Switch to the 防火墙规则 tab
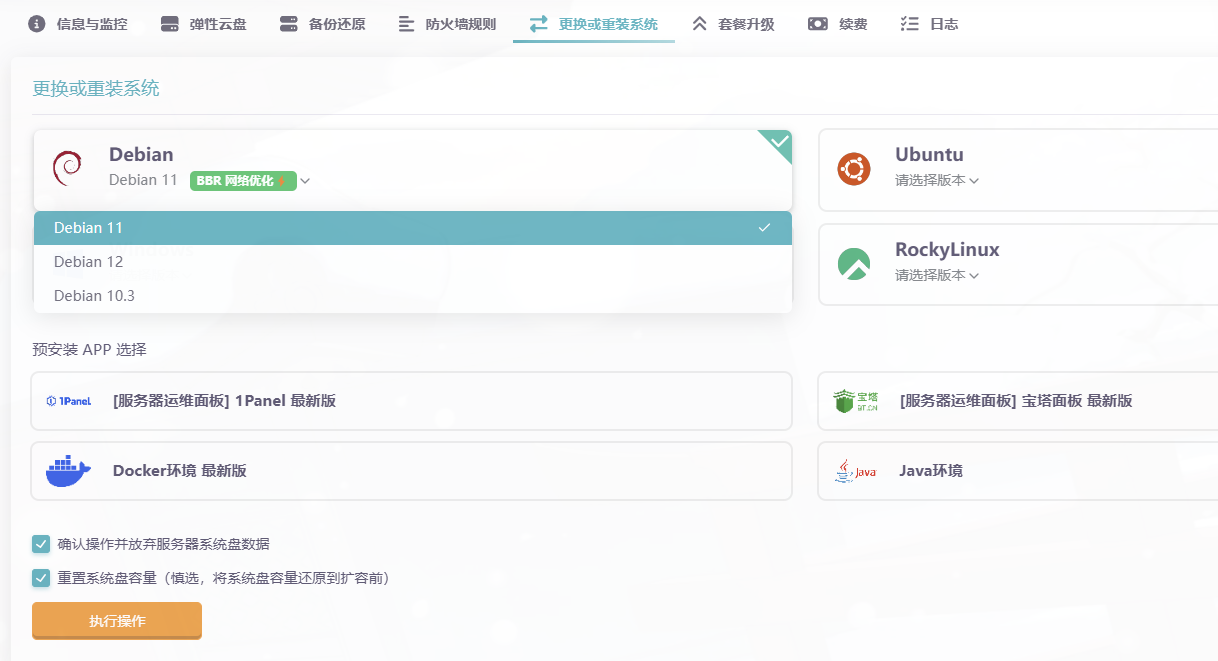This screenshot has width=1218, height=661. pyautogui.click(x=447, y=24)
